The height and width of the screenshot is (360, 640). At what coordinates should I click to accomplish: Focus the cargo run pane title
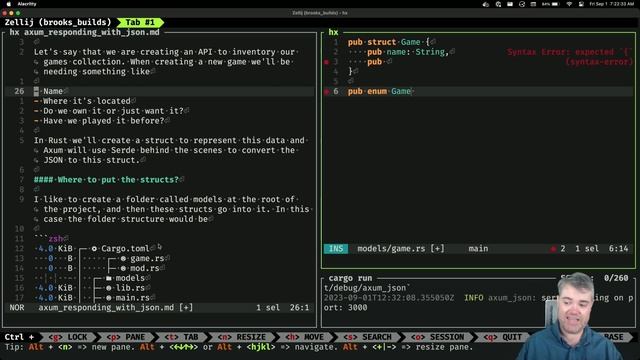coord(350,278)
